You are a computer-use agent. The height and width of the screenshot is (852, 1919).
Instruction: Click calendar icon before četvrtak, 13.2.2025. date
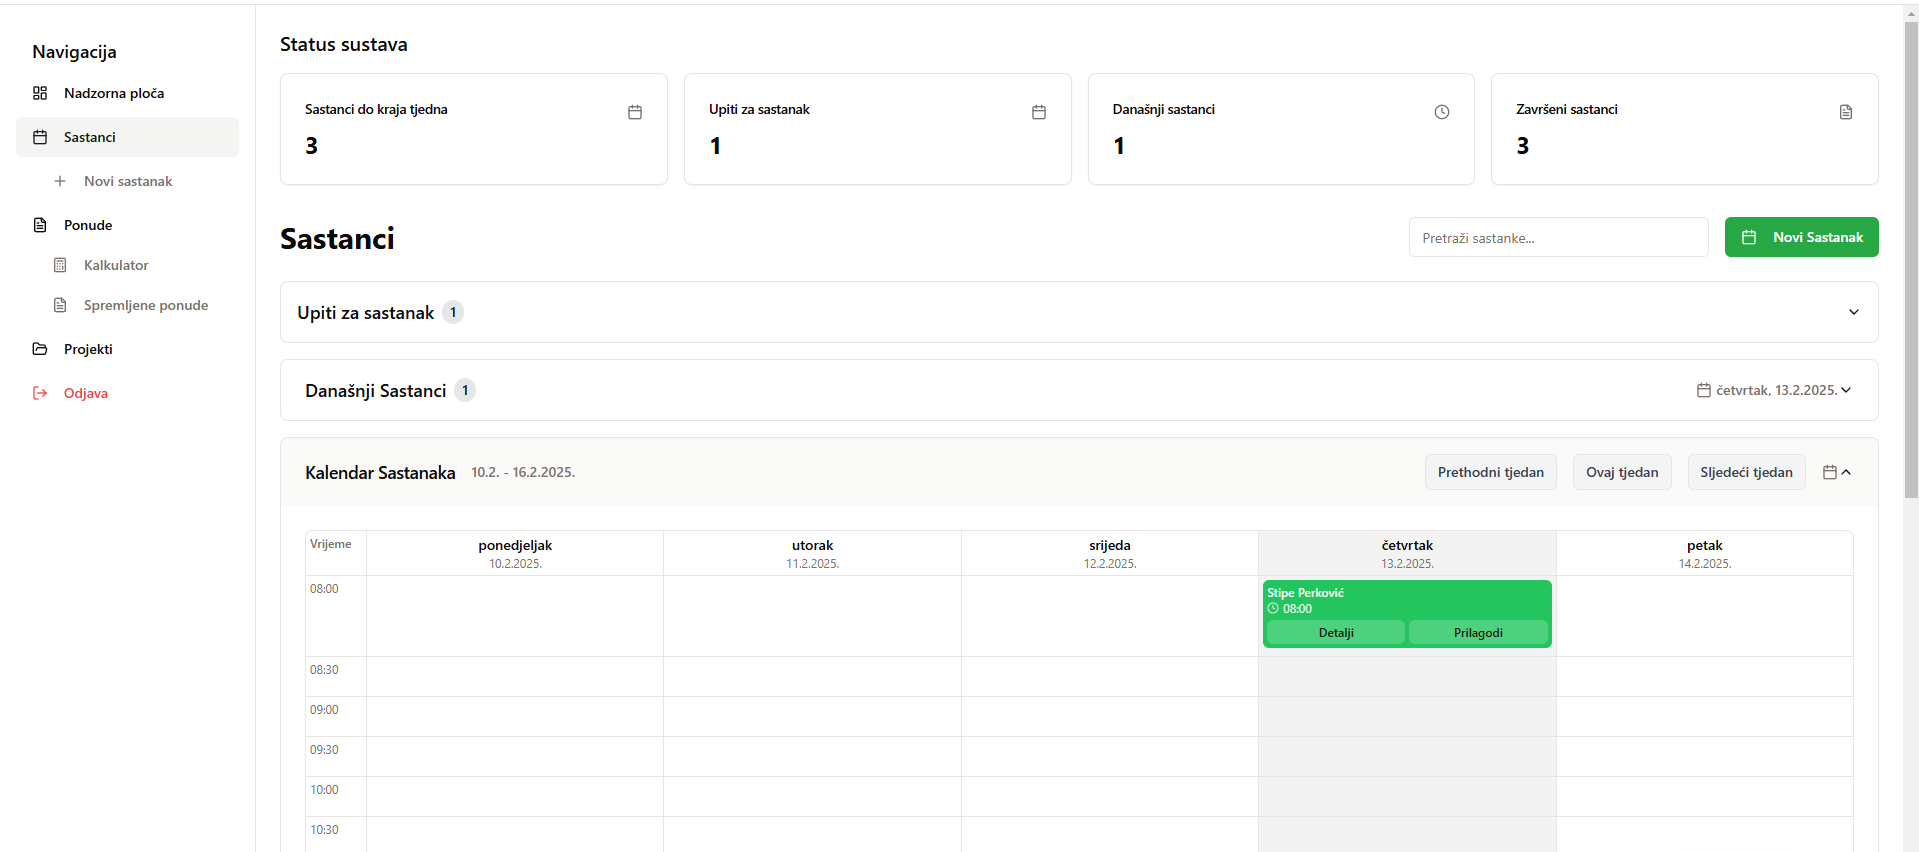1704,390
